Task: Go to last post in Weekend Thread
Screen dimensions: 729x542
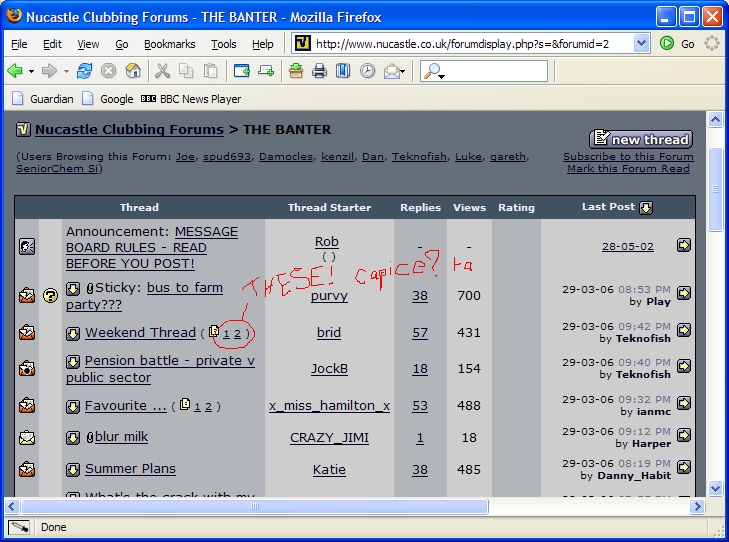Action: [684, 331]
